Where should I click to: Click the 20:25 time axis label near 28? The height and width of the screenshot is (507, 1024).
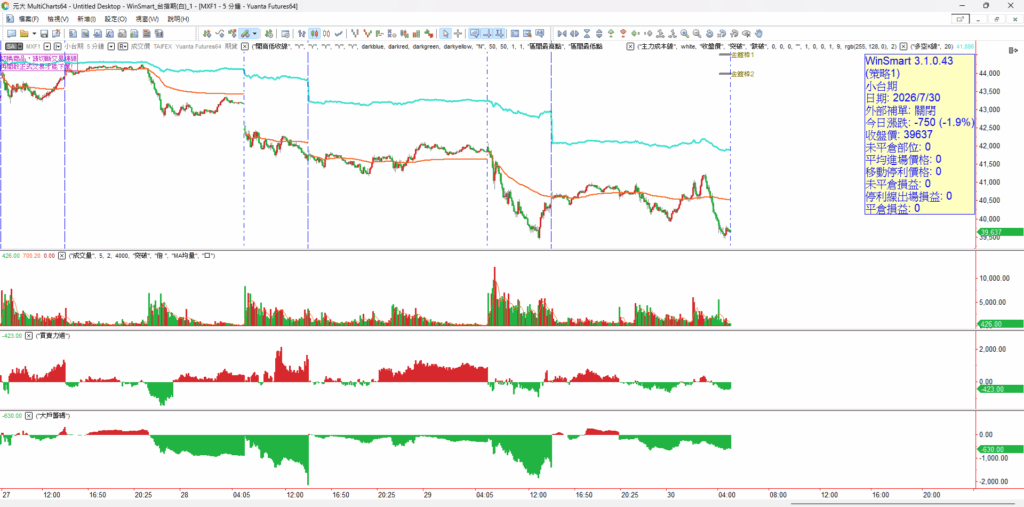tap(144, 495)
